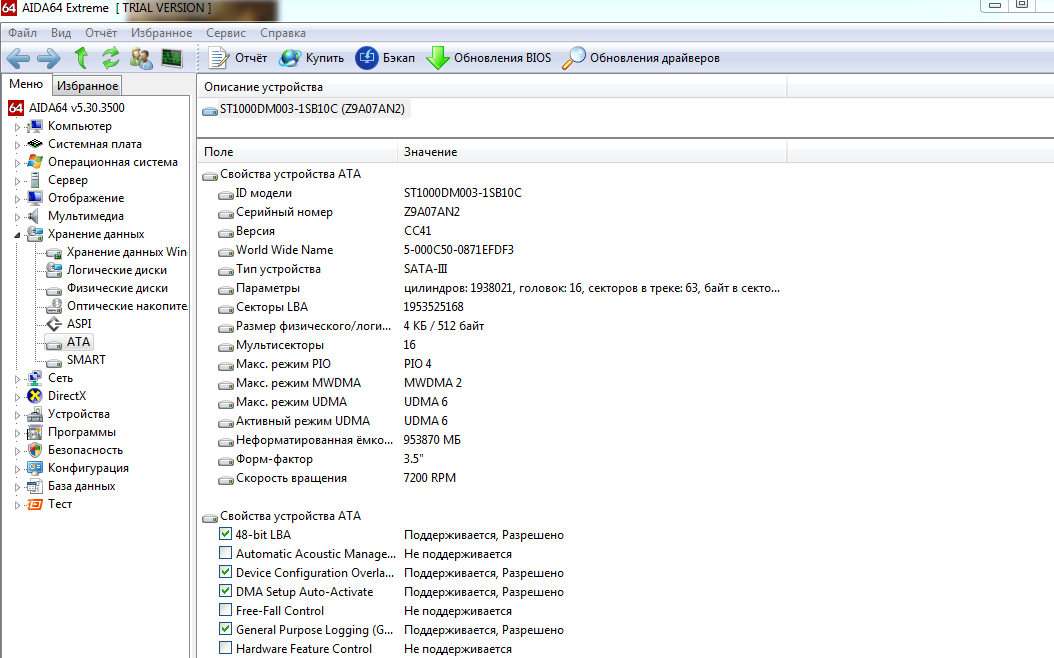Open the Бэкап toolbar button
This screenshot has width=1054, height=658.
pyautogui.click(x=385, y=58)
